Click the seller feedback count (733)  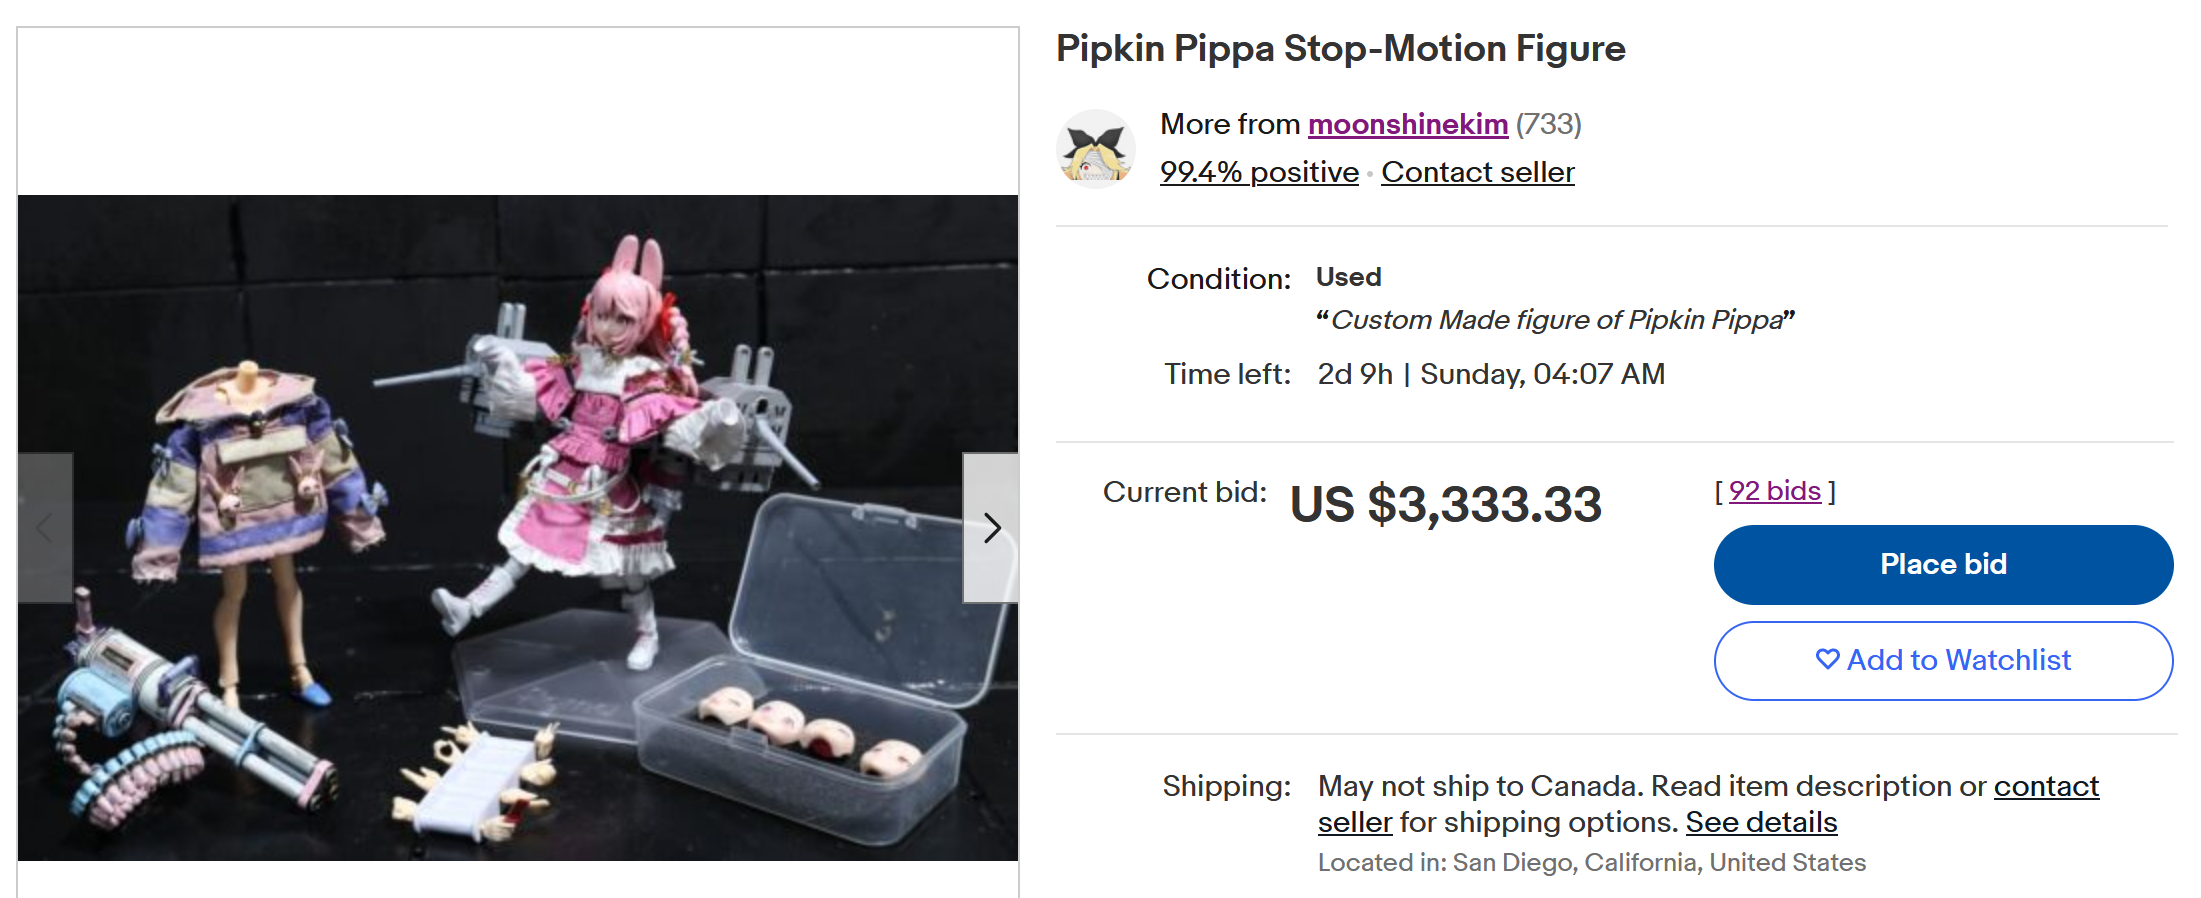point(1548,124)
